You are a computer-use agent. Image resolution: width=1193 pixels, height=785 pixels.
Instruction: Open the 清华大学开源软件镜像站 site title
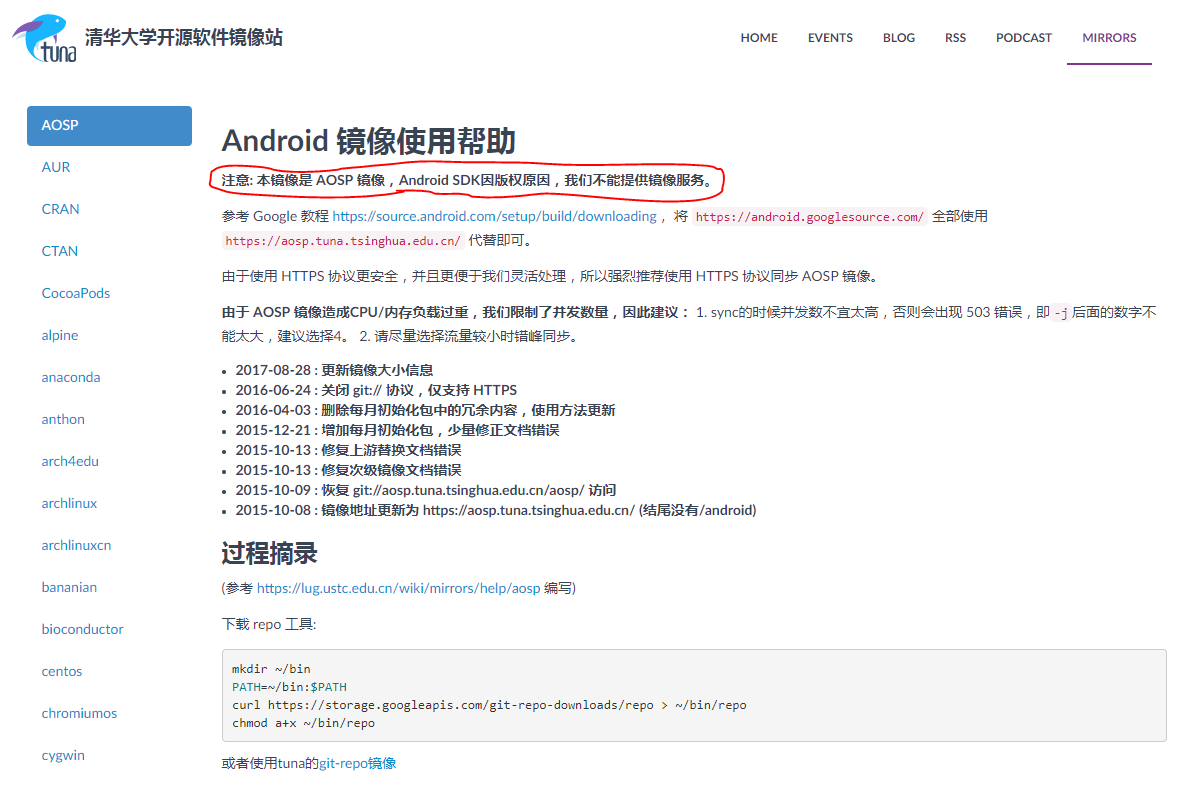coord(183,37)
